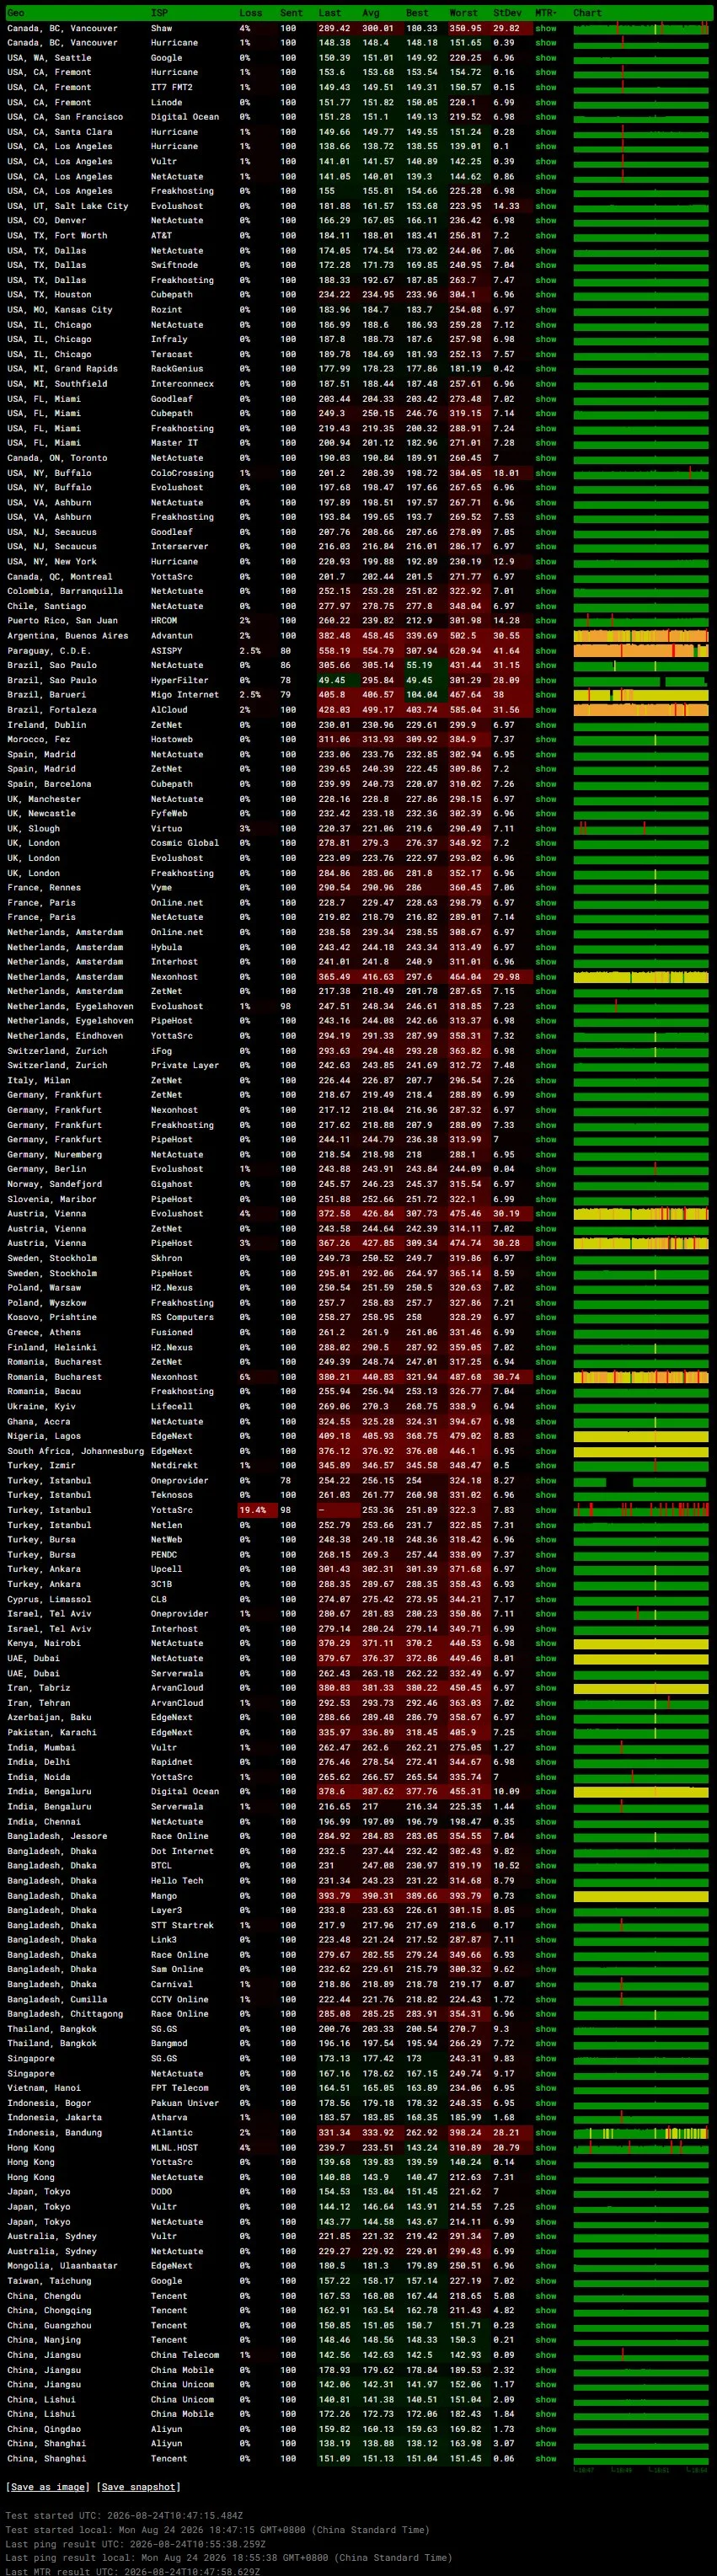Show MTR for Salt Lake City Evoluhost
Screen dimensions: 717x2576
pos(545,206)
